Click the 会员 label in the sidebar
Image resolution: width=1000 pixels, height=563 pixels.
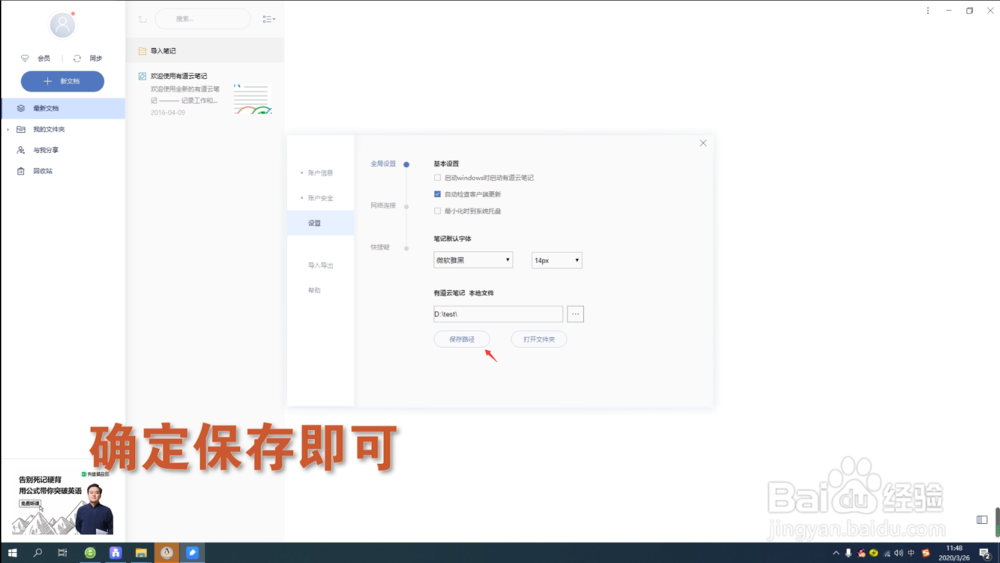coord(43,58)
